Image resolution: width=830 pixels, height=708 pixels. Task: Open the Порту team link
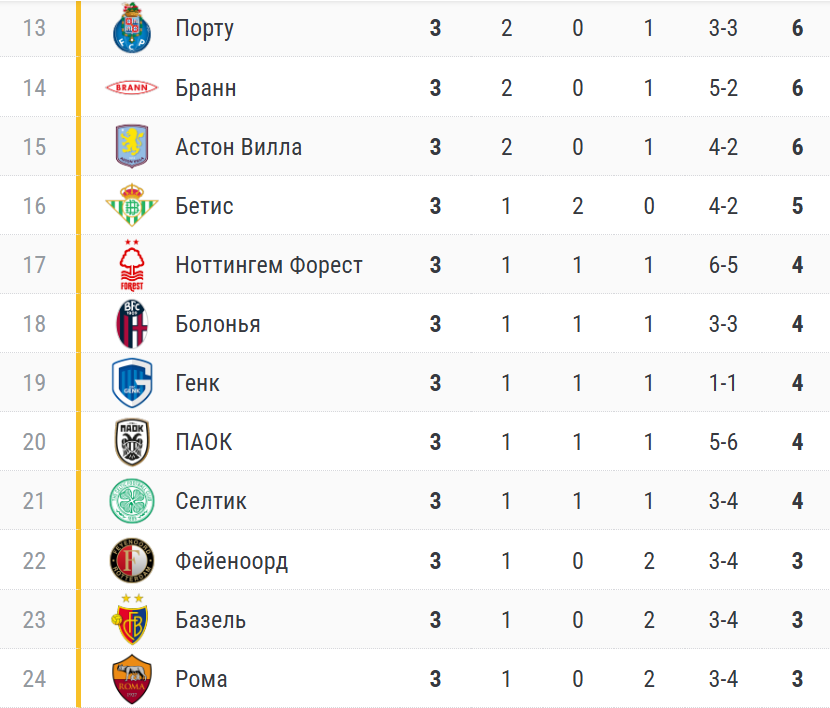point(204,28)
